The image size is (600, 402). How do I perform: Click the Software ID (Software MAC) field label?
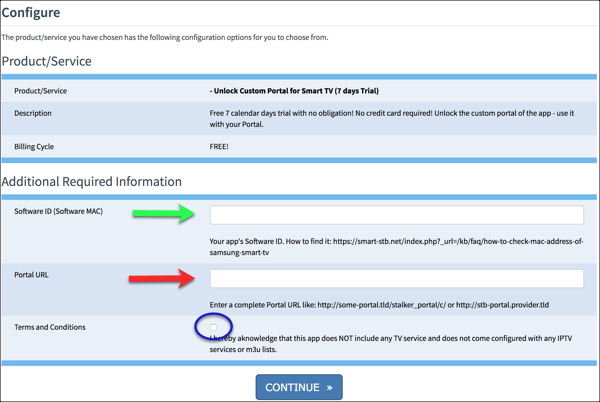tap(58, 211)
